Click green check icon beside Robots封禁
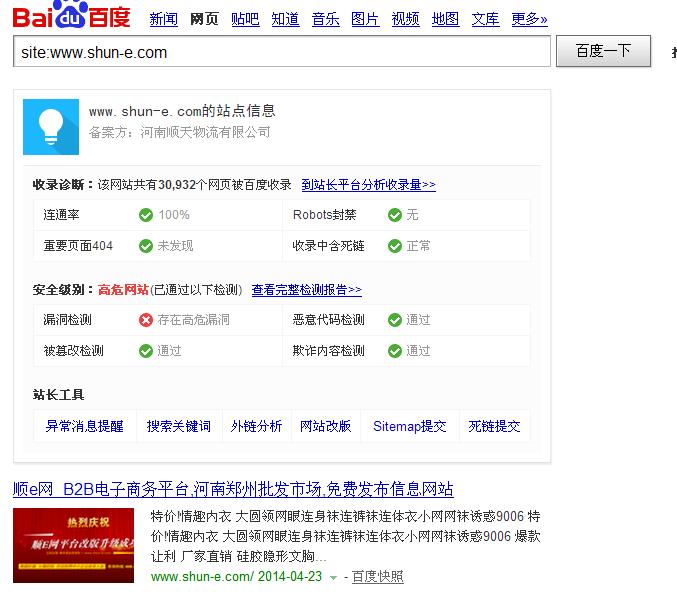 (x=395, y=215)
